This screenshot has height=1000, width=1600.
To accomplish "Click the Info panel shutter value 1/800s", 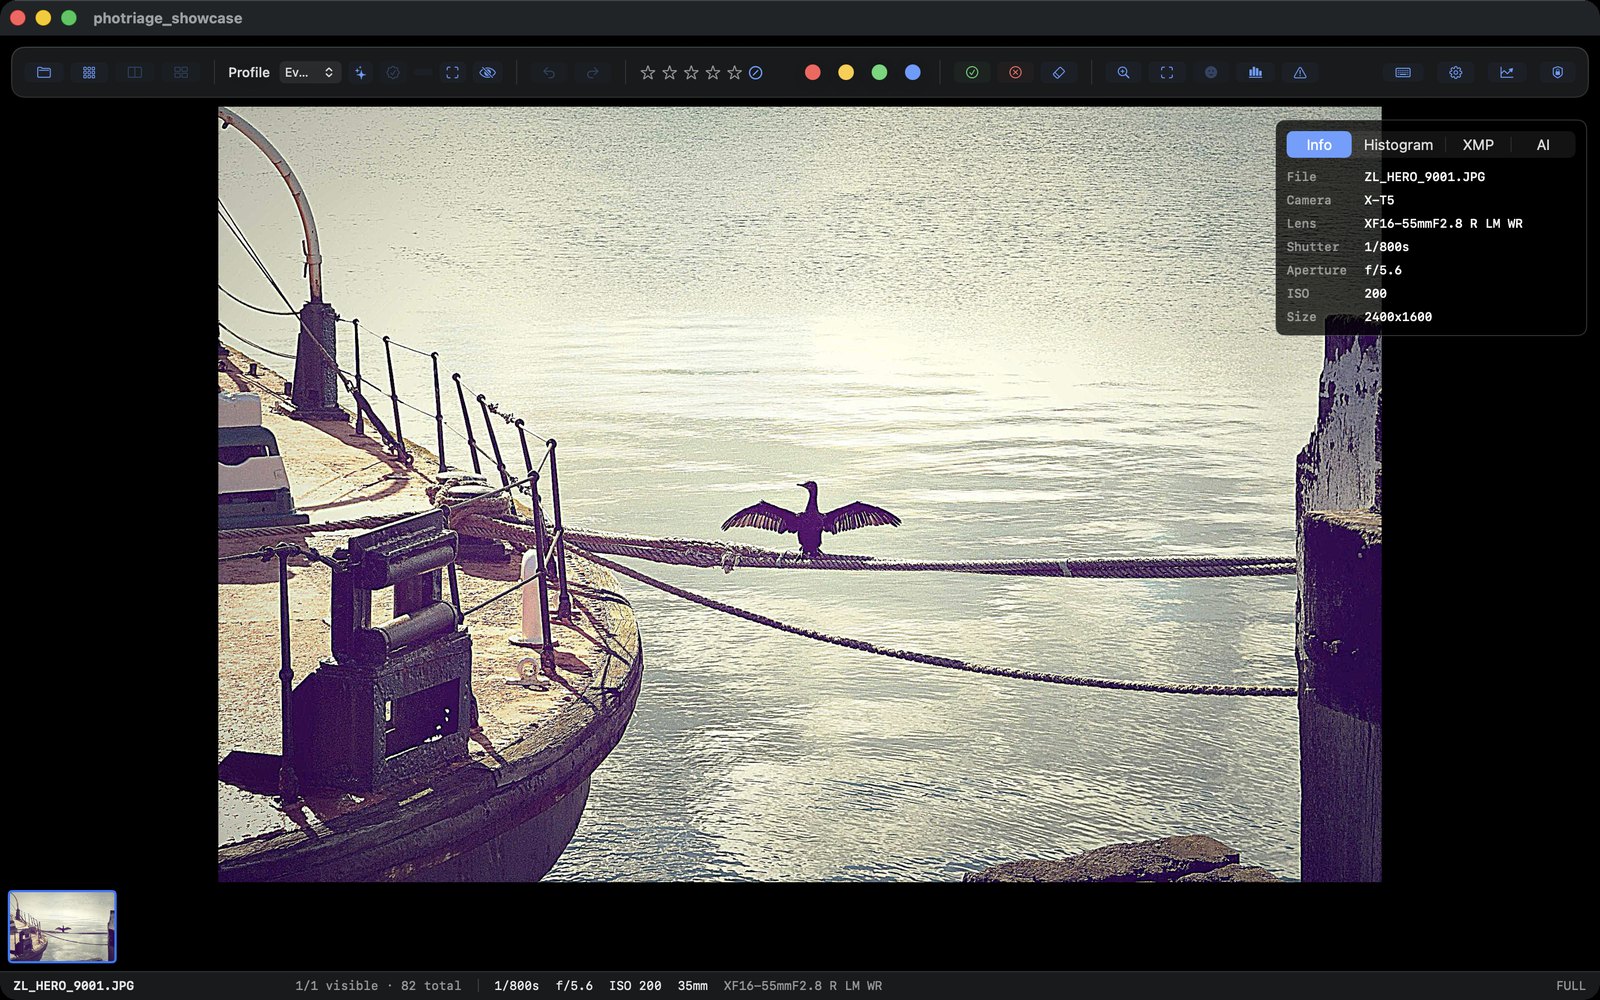I will pyautogui.click(x=1386, y=247).
